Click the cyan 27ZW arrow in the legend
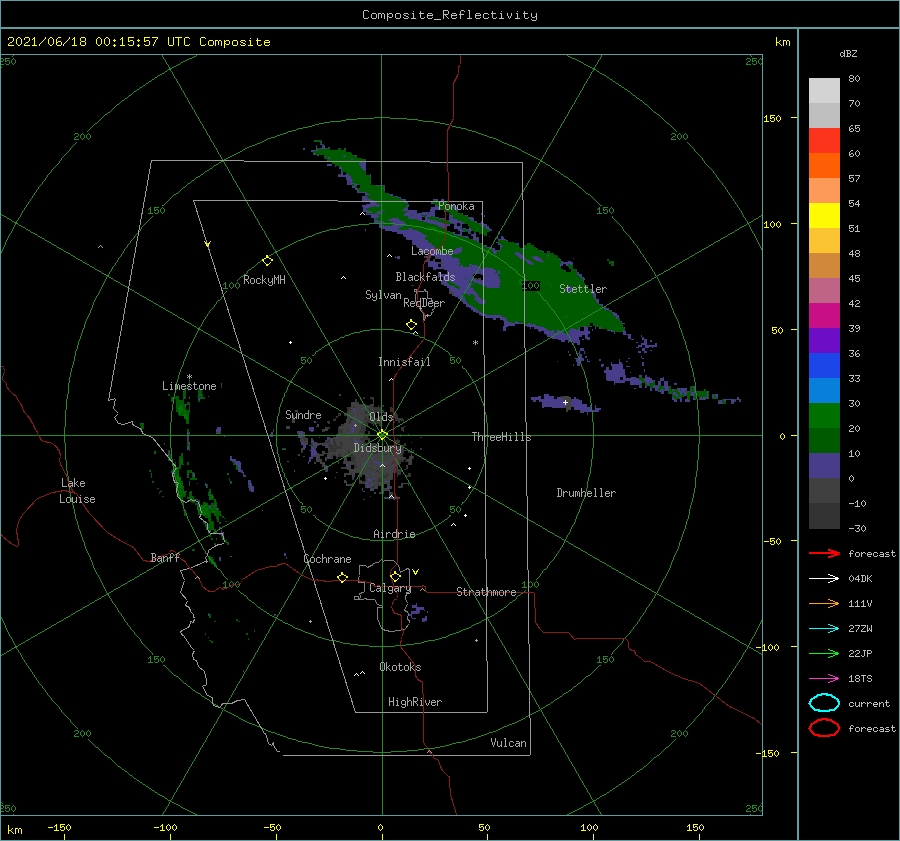Screen dimensions: 900x841 (x=824, y=629)
